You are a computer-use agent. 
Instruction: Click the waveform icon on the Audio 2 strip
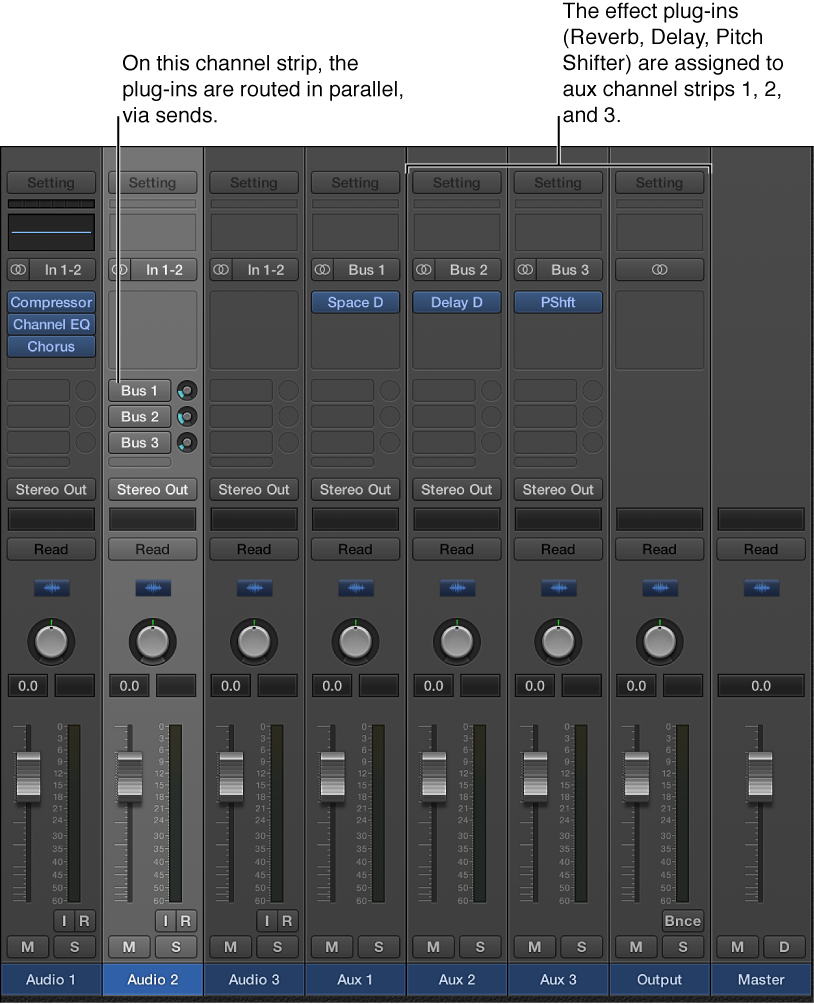tap(152, 588)
